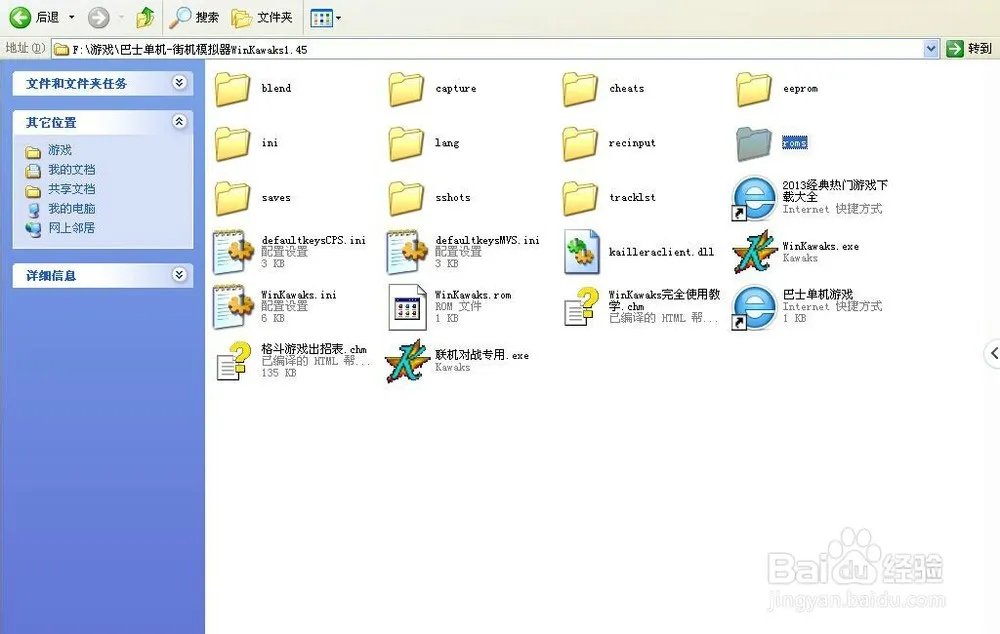
Task: Collapse the 其它位置 panel
Action: [x=179, y=121]
